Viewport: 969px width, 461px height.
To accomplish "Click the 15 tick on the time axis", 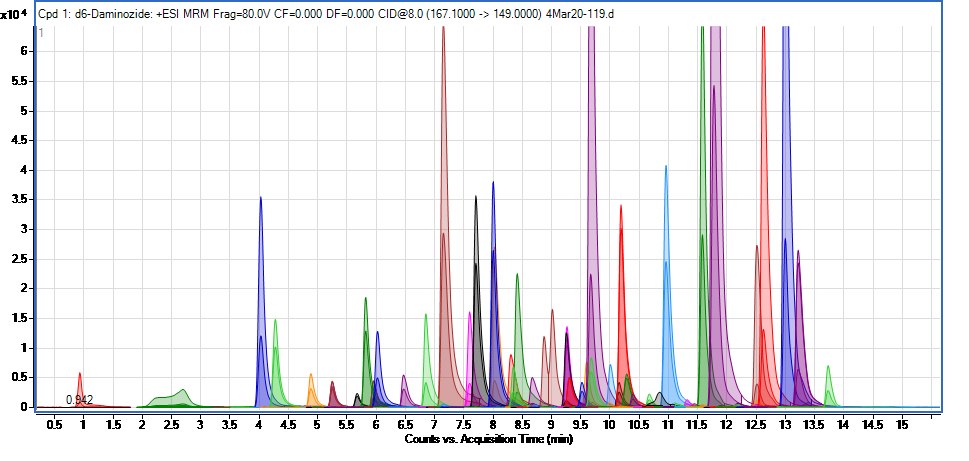I will (901, 424).
